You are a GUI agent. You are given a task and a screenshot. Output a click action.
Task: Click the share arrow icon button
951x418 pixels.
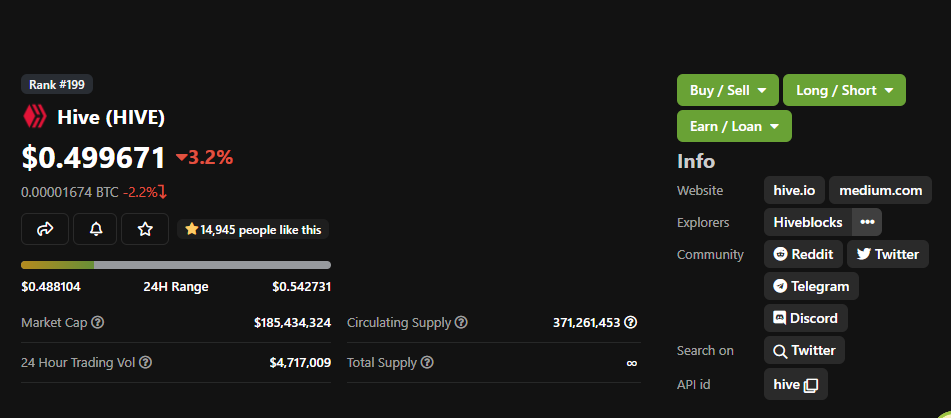pyautogui.click(x=45, y=229)
